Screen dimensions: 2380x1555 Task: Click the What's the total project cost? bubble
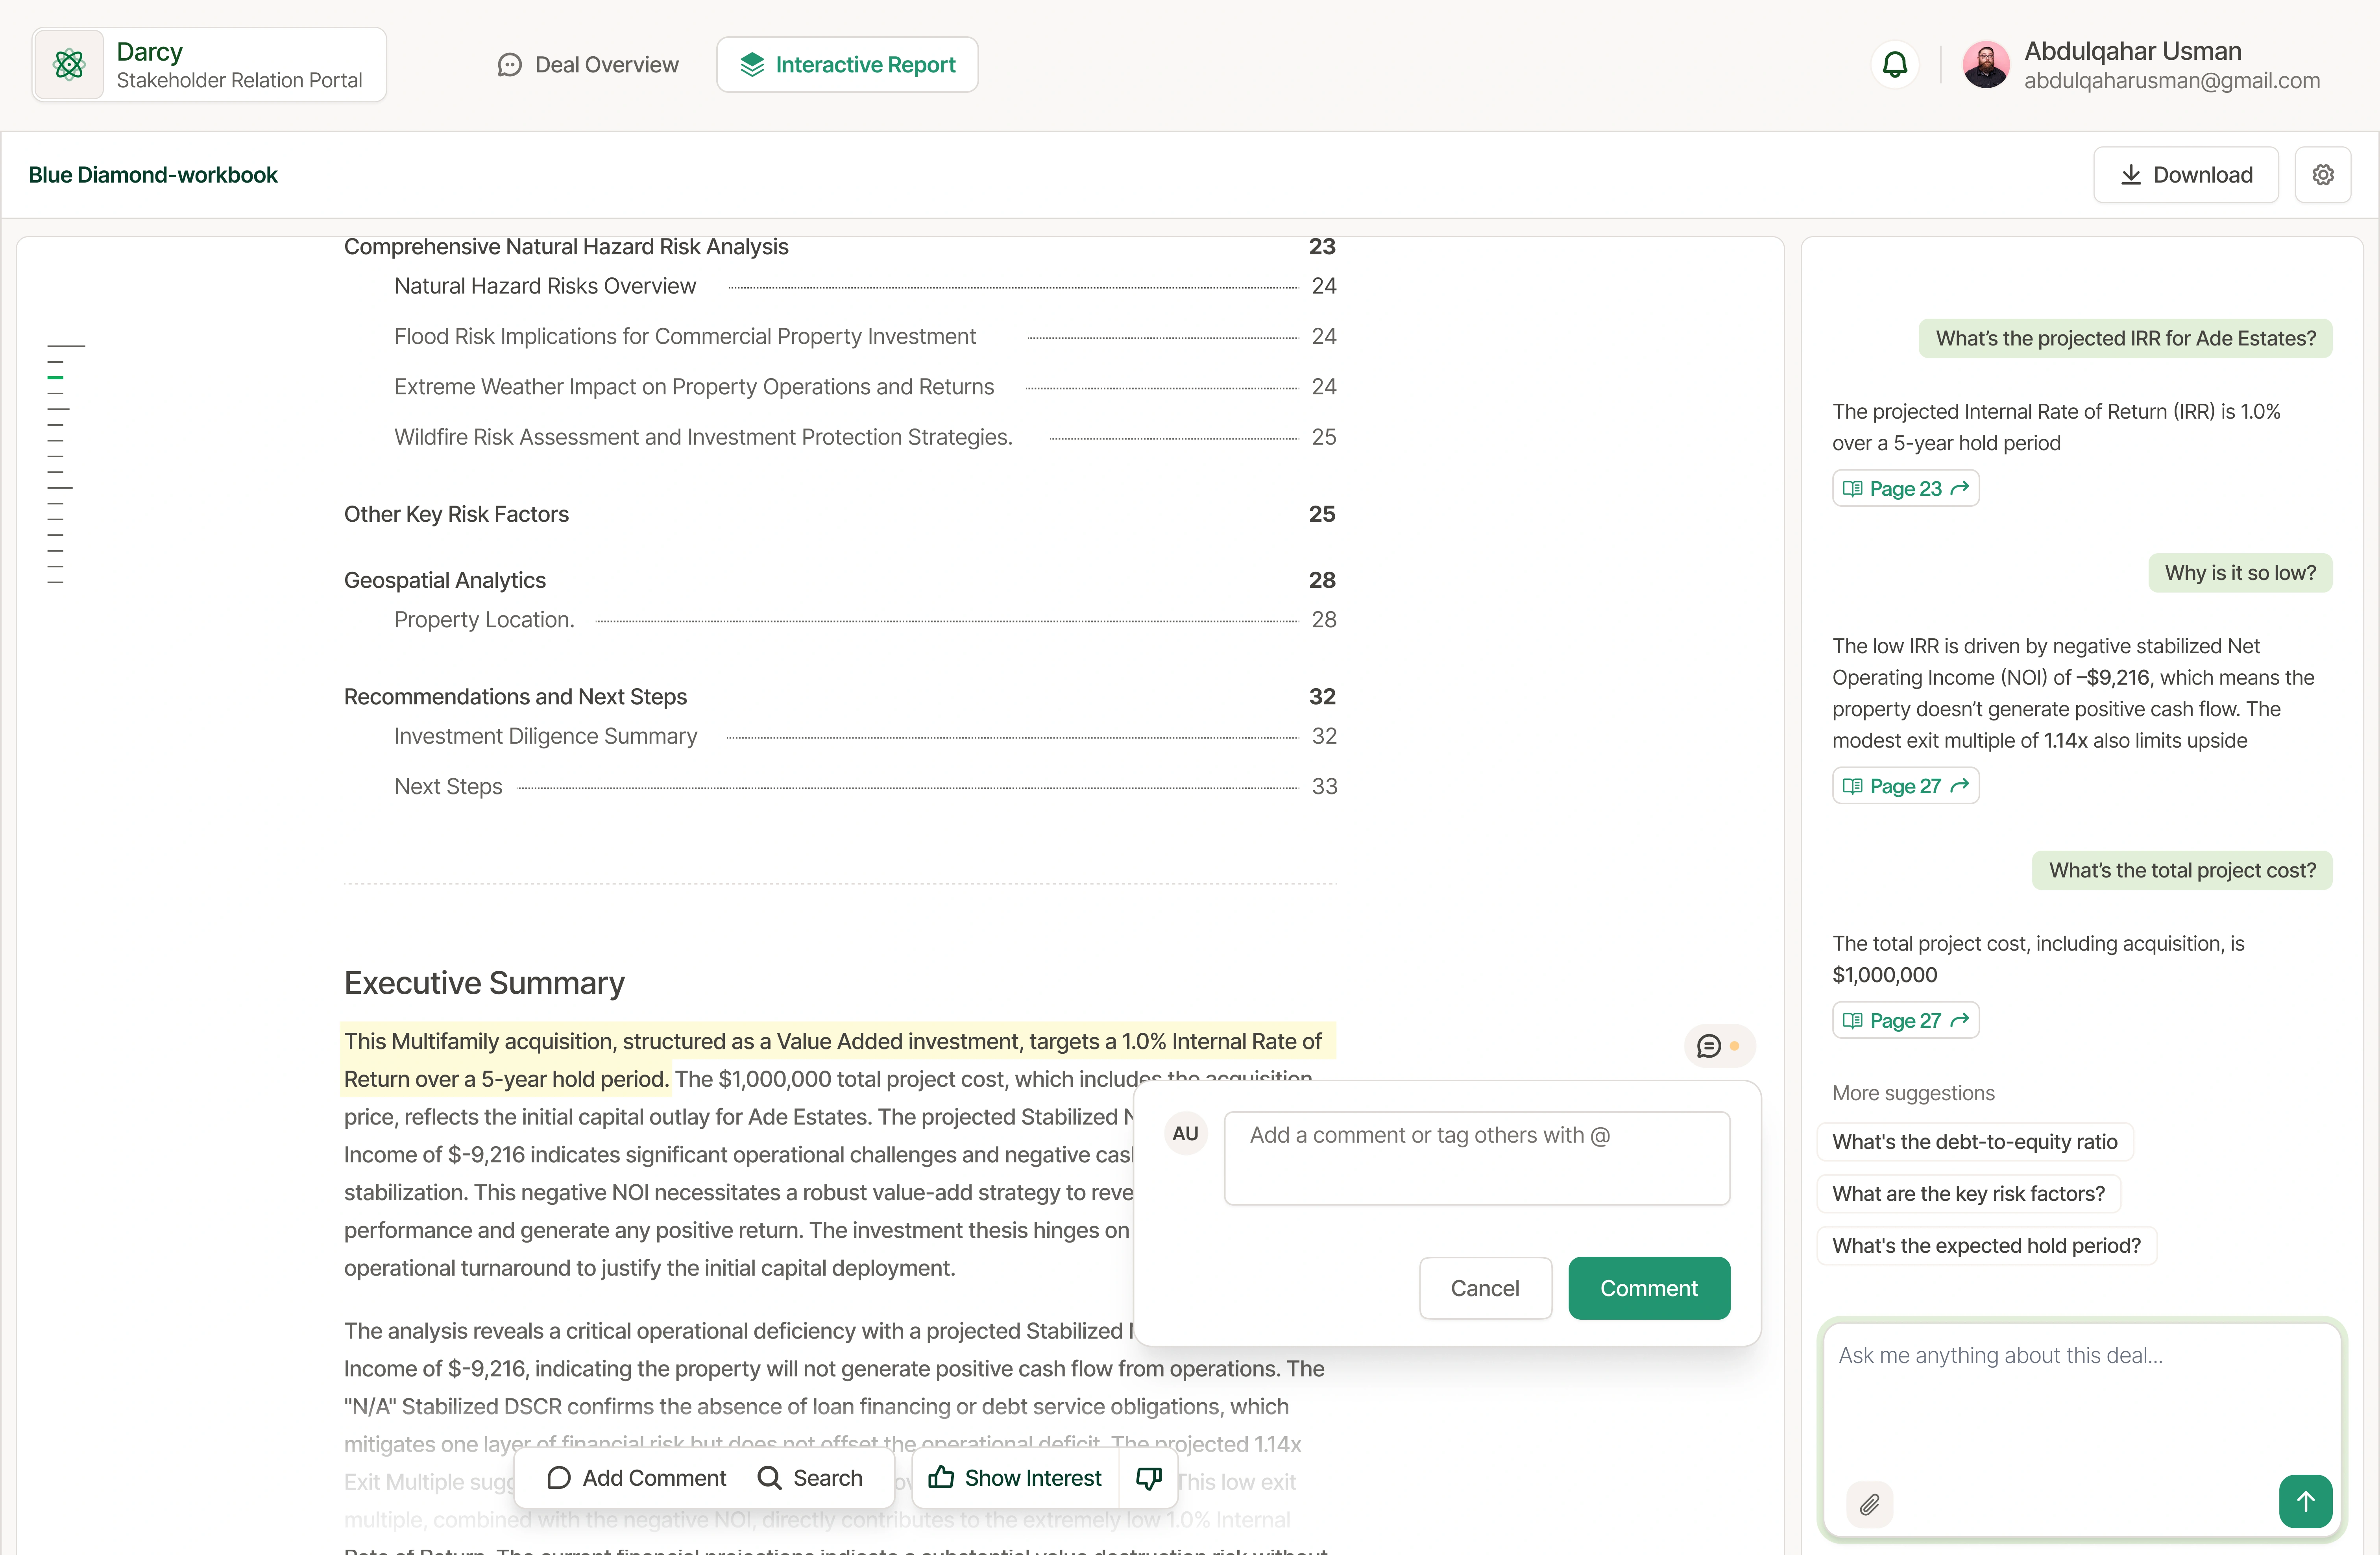2182,870
